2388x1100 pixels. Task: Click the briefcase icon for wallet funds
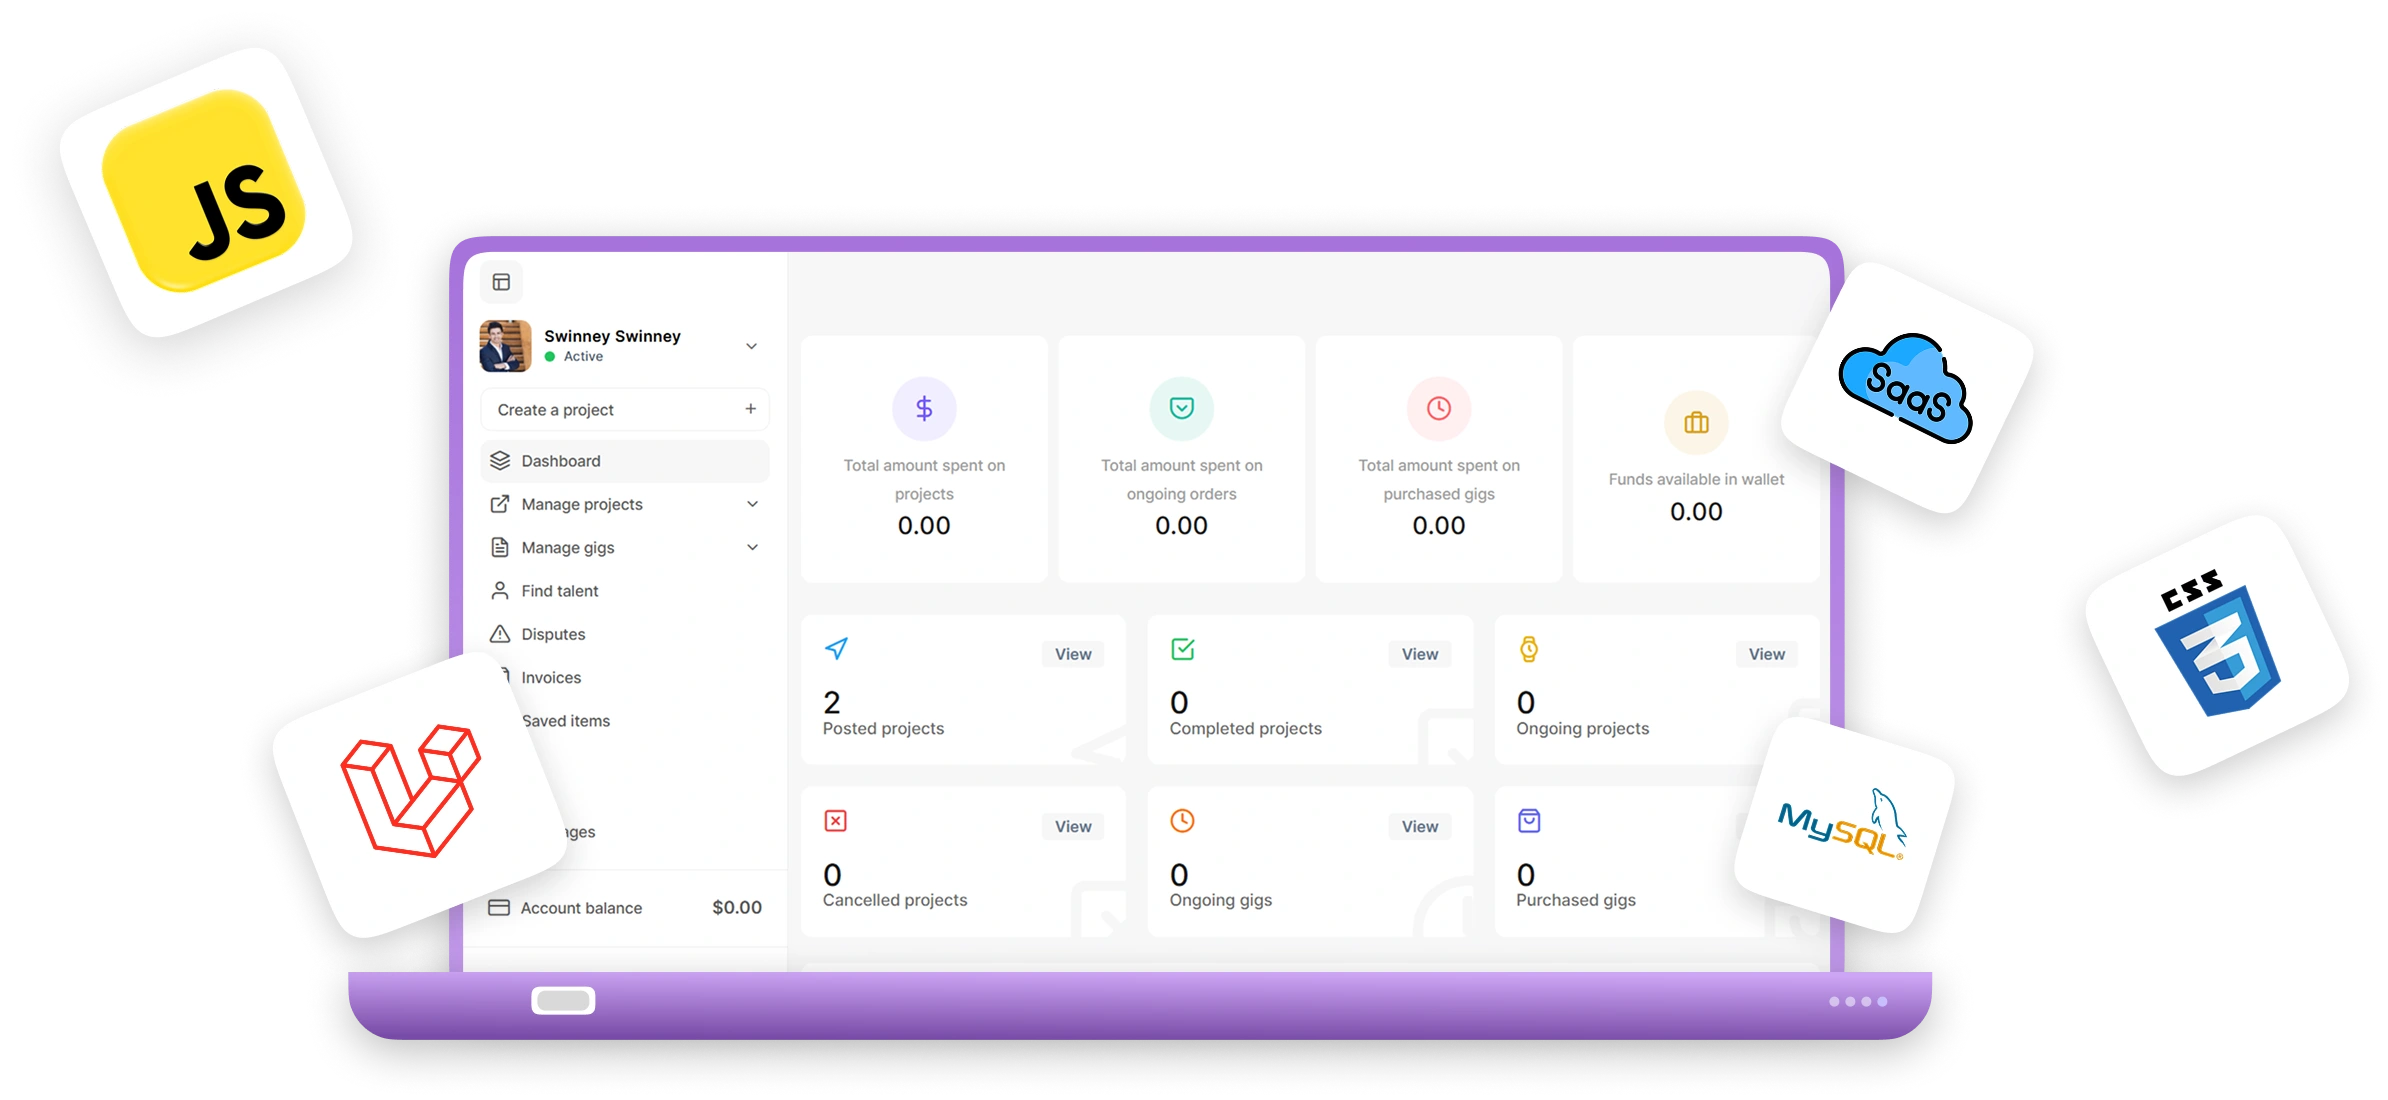(x=1696, y=422)
